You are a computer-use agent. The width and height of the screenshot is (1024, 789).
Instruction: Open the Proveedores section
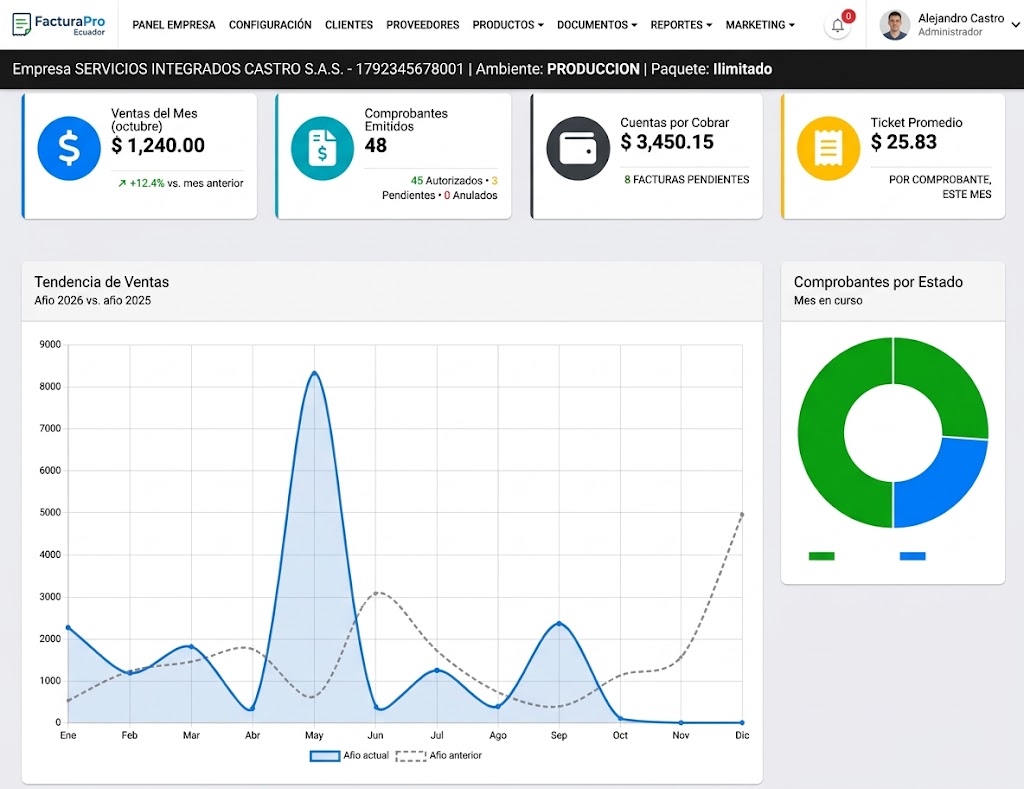coord(423,25)
